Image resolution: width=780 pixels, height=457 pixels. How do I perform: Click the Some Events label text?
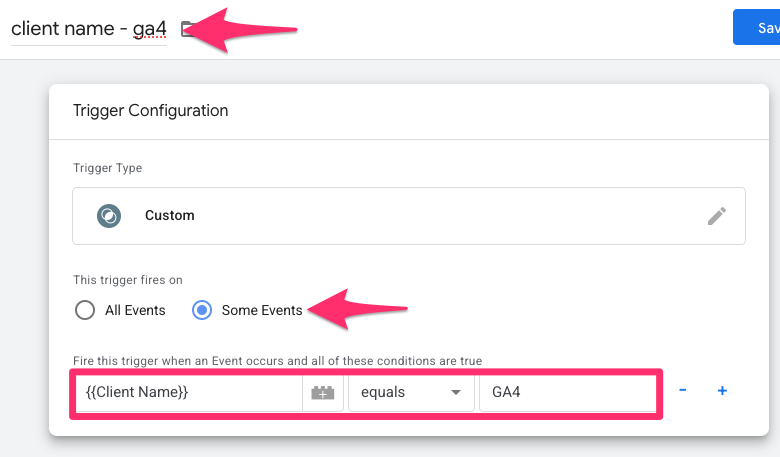(x=262, y=310)
